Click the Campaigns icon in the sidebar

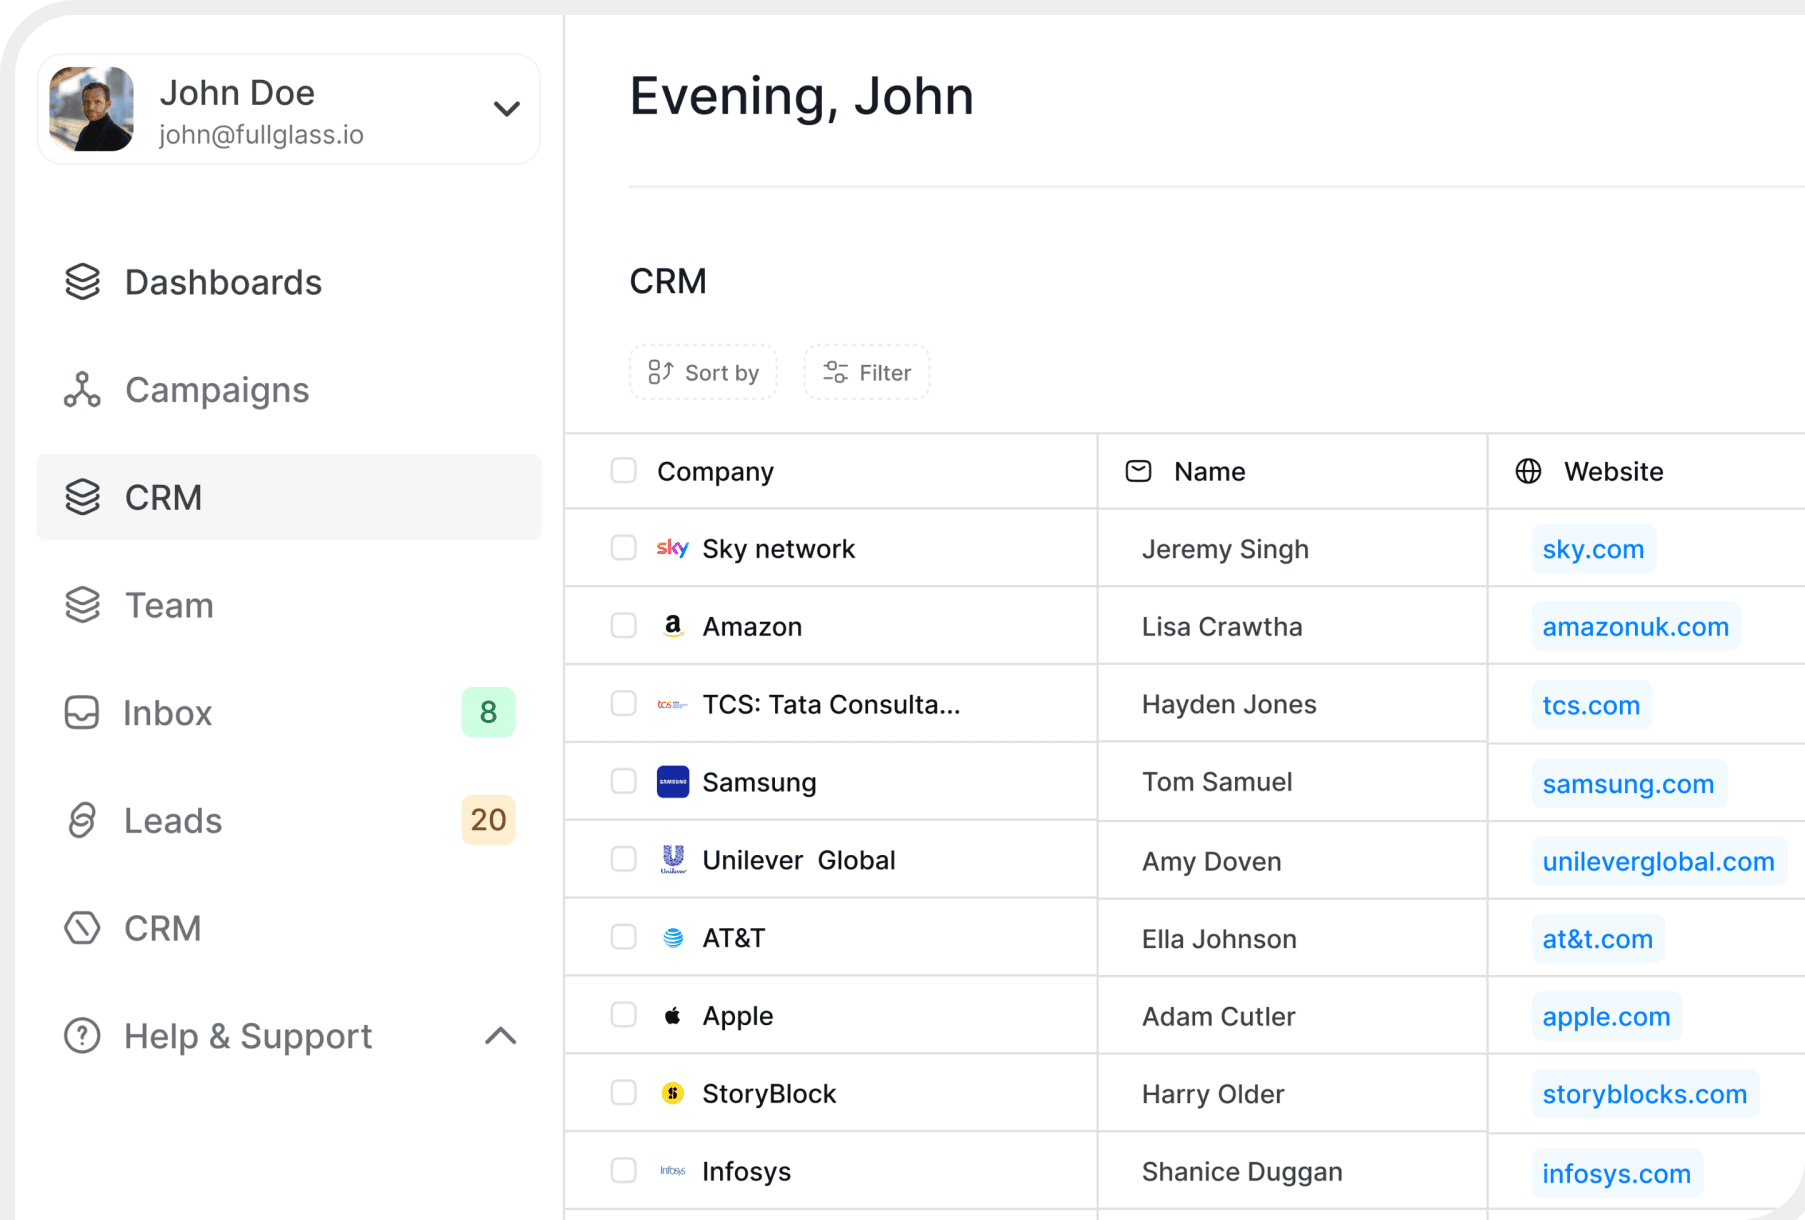pos(82,390)
